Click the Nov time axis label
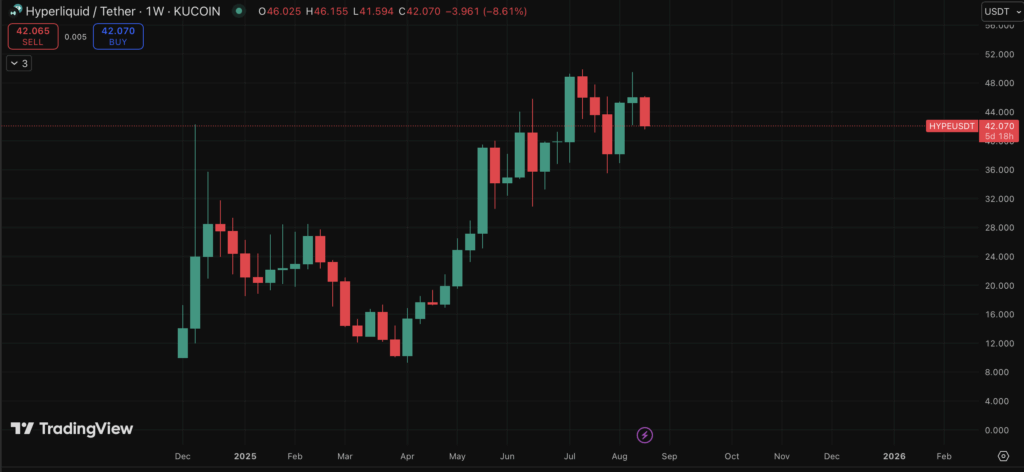The width and height of the screenshot is (1024, 472). pyautogui.click(x=782, y=456)
